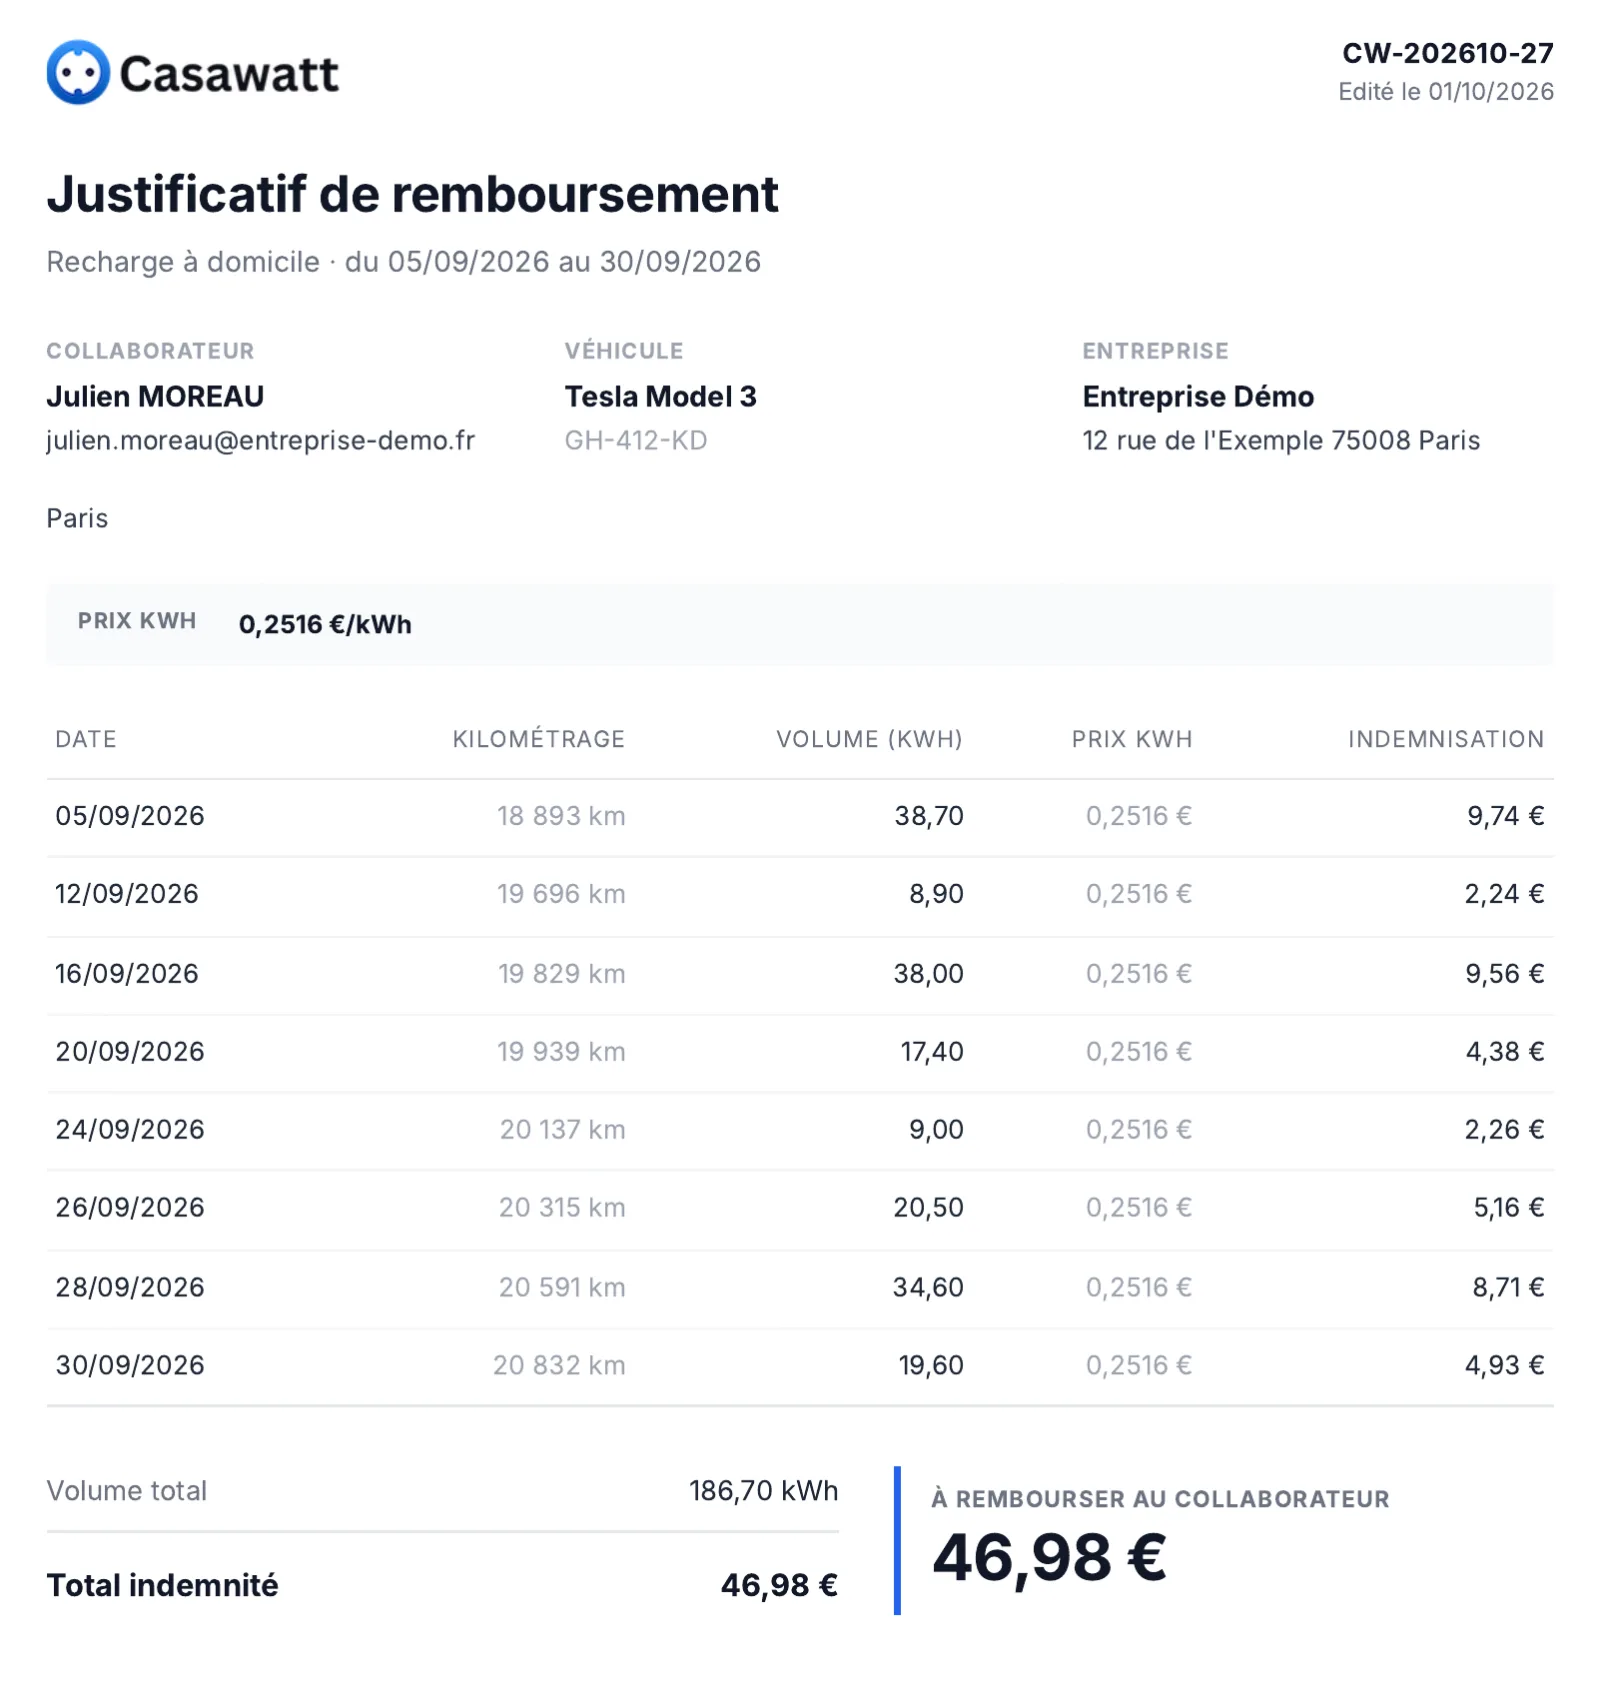
Task: Select the price value '0,2516 €/kWh'
Action: coord(325,625)
